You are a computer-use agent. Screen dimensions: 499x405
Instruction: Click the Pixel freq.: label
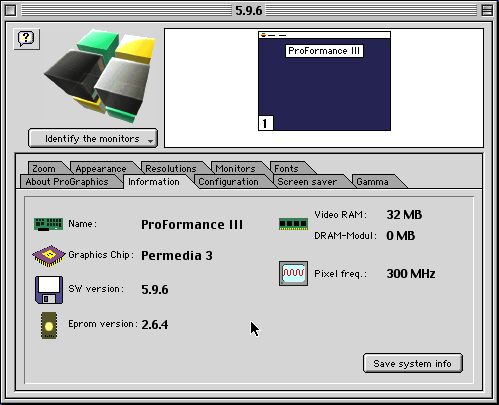point(341,274)
